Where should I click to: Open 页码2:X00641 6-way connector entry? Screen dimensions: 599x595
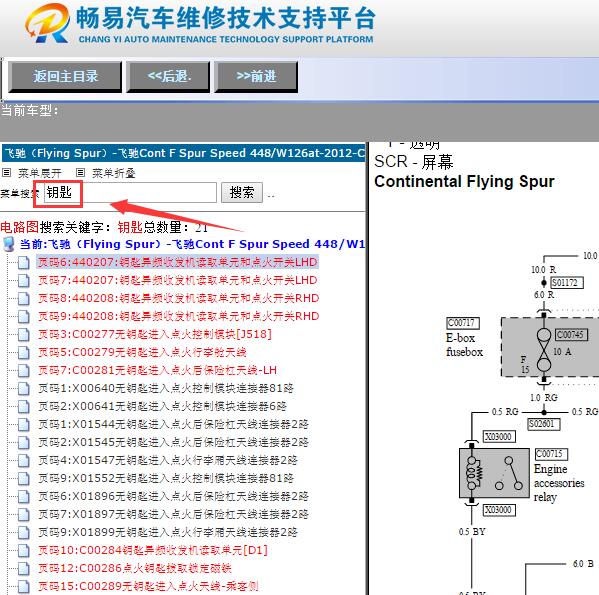[x=162, y=406]
